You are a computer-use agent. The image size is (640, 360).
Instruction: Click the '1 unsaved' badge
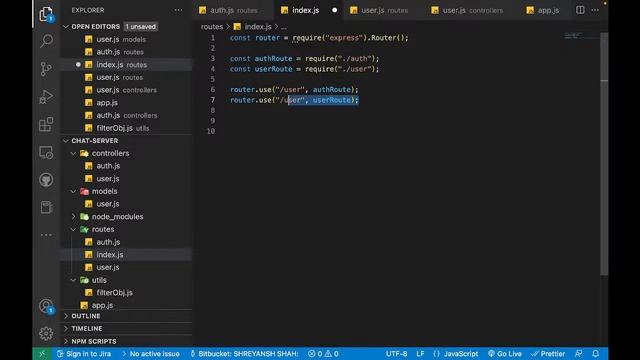[x=140, y=27]
